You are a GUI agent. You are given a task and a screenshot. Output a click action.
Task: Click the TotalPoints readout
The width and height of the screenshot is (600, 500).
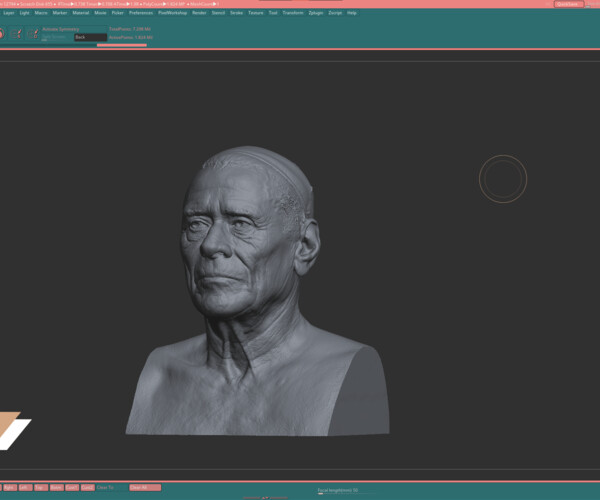(130, 29)
